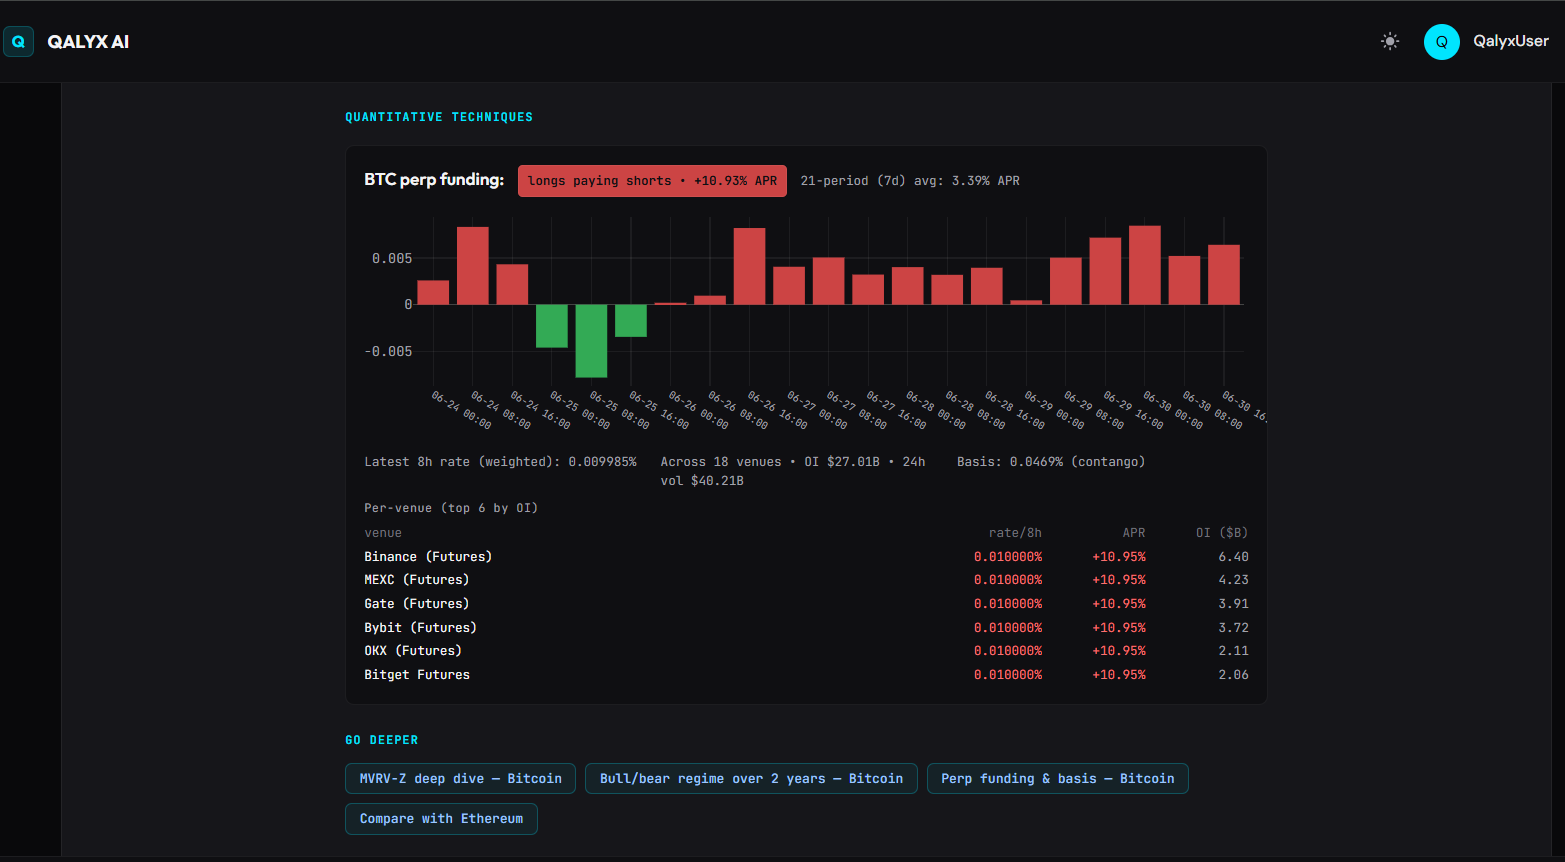Open the QalyxUser avatar icon
This screenshot has width=1565, height=862.
pos(1441,41)
